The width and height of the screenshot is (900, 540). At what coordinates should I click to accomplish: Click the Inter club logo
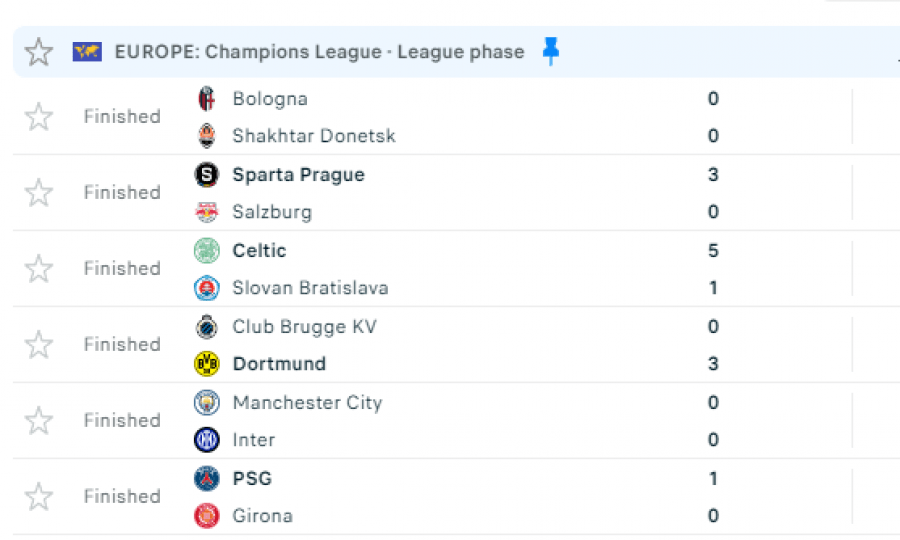click(x=206, y=440)
